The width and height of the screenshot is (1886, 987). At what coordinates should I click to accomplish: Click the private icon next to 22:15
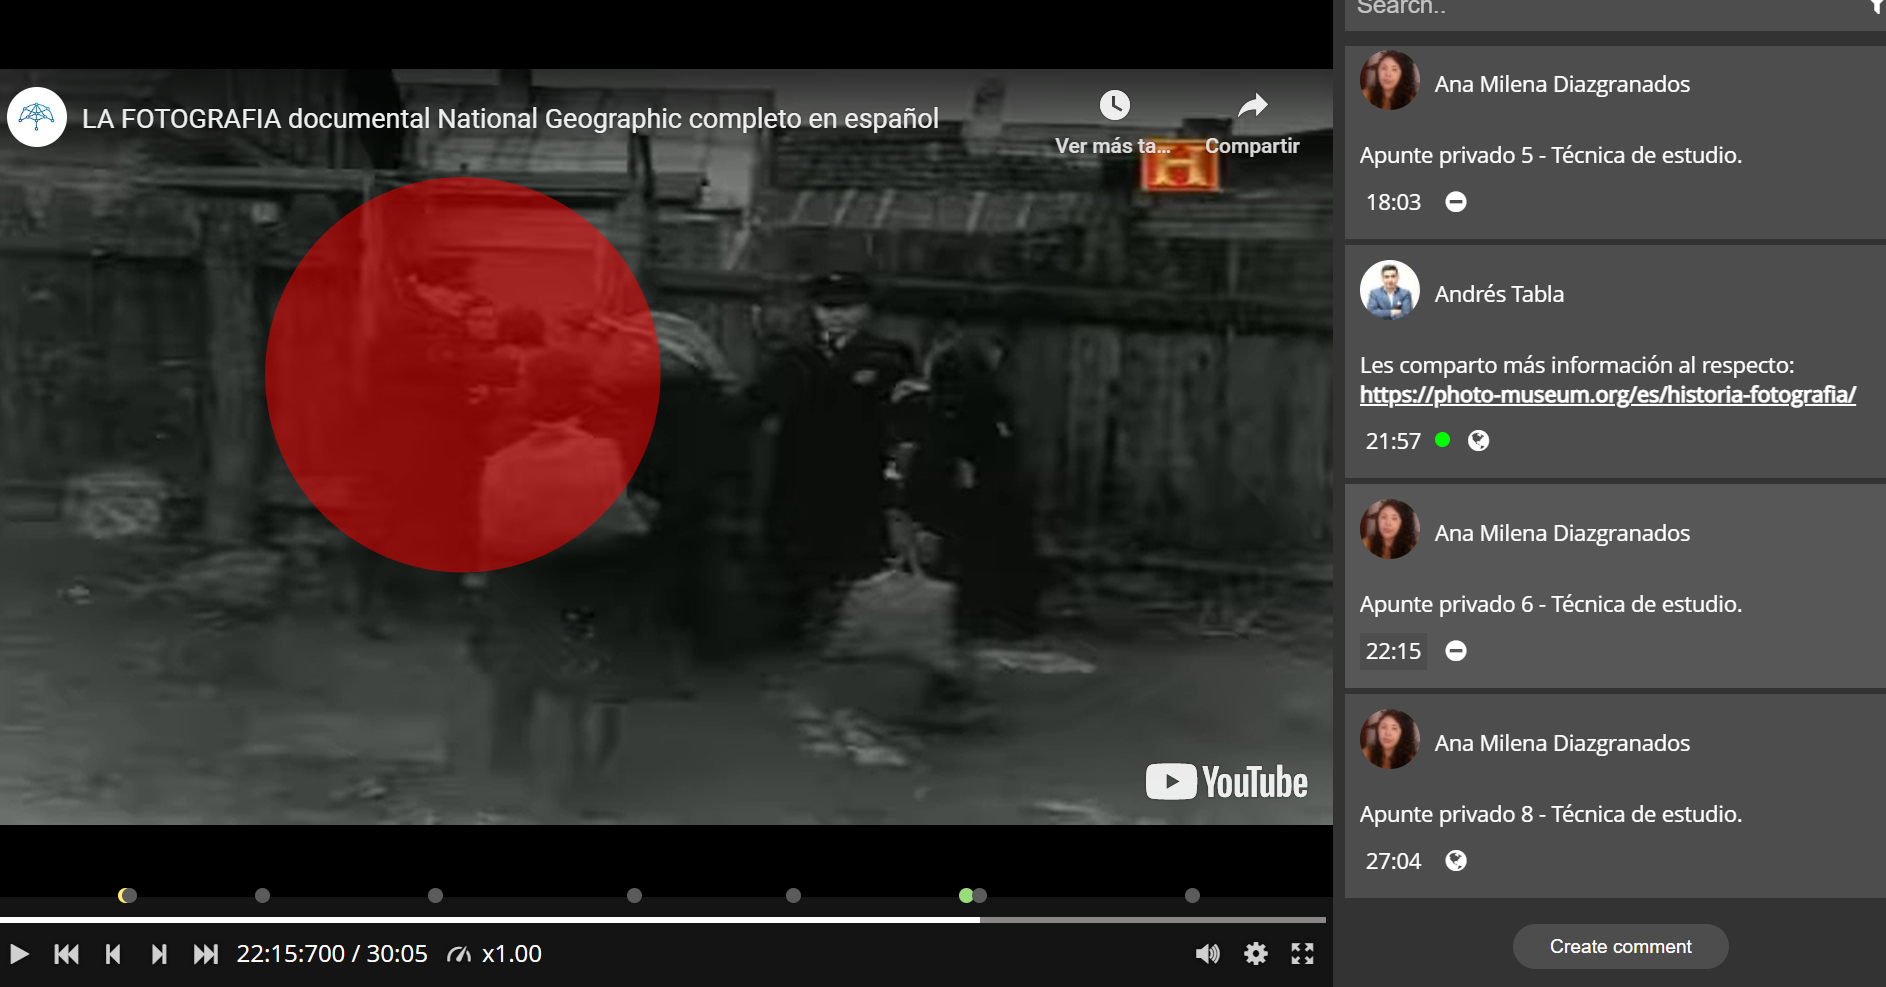(x=1456, y=651)
